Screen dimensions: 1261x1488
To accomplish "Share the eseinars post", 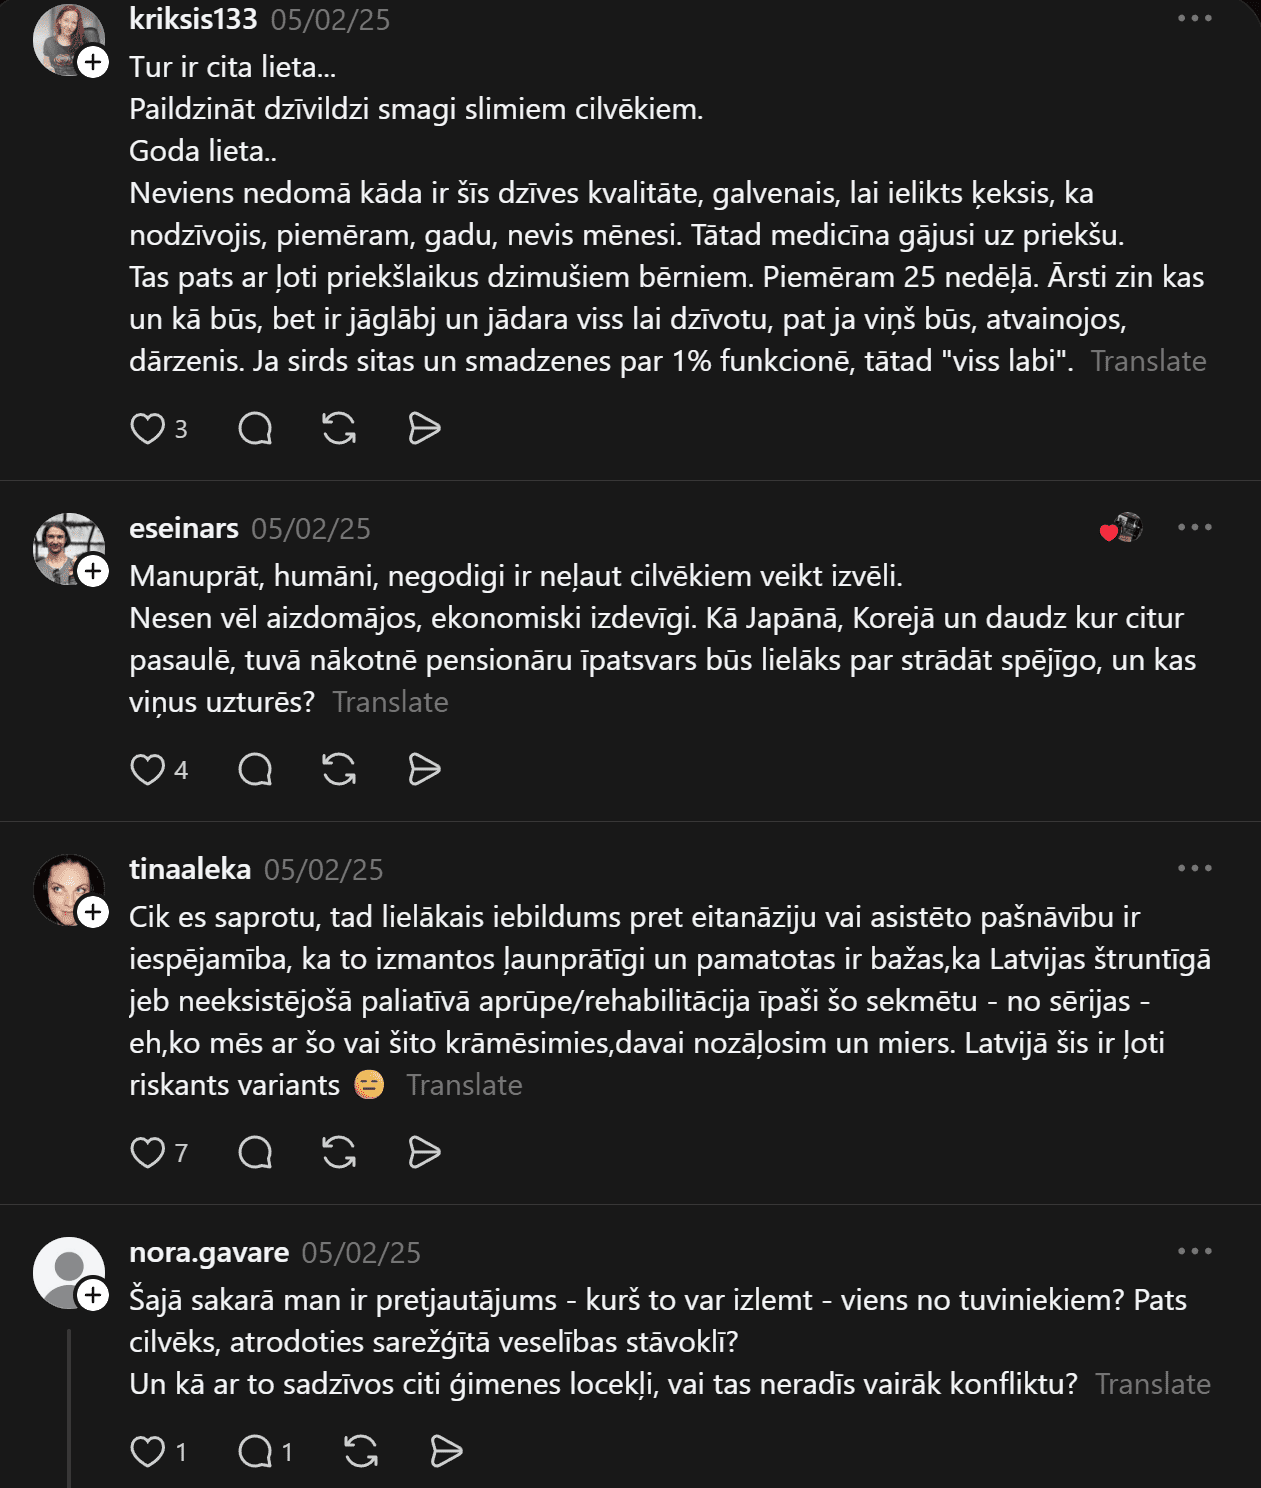I will pos(424,770).
